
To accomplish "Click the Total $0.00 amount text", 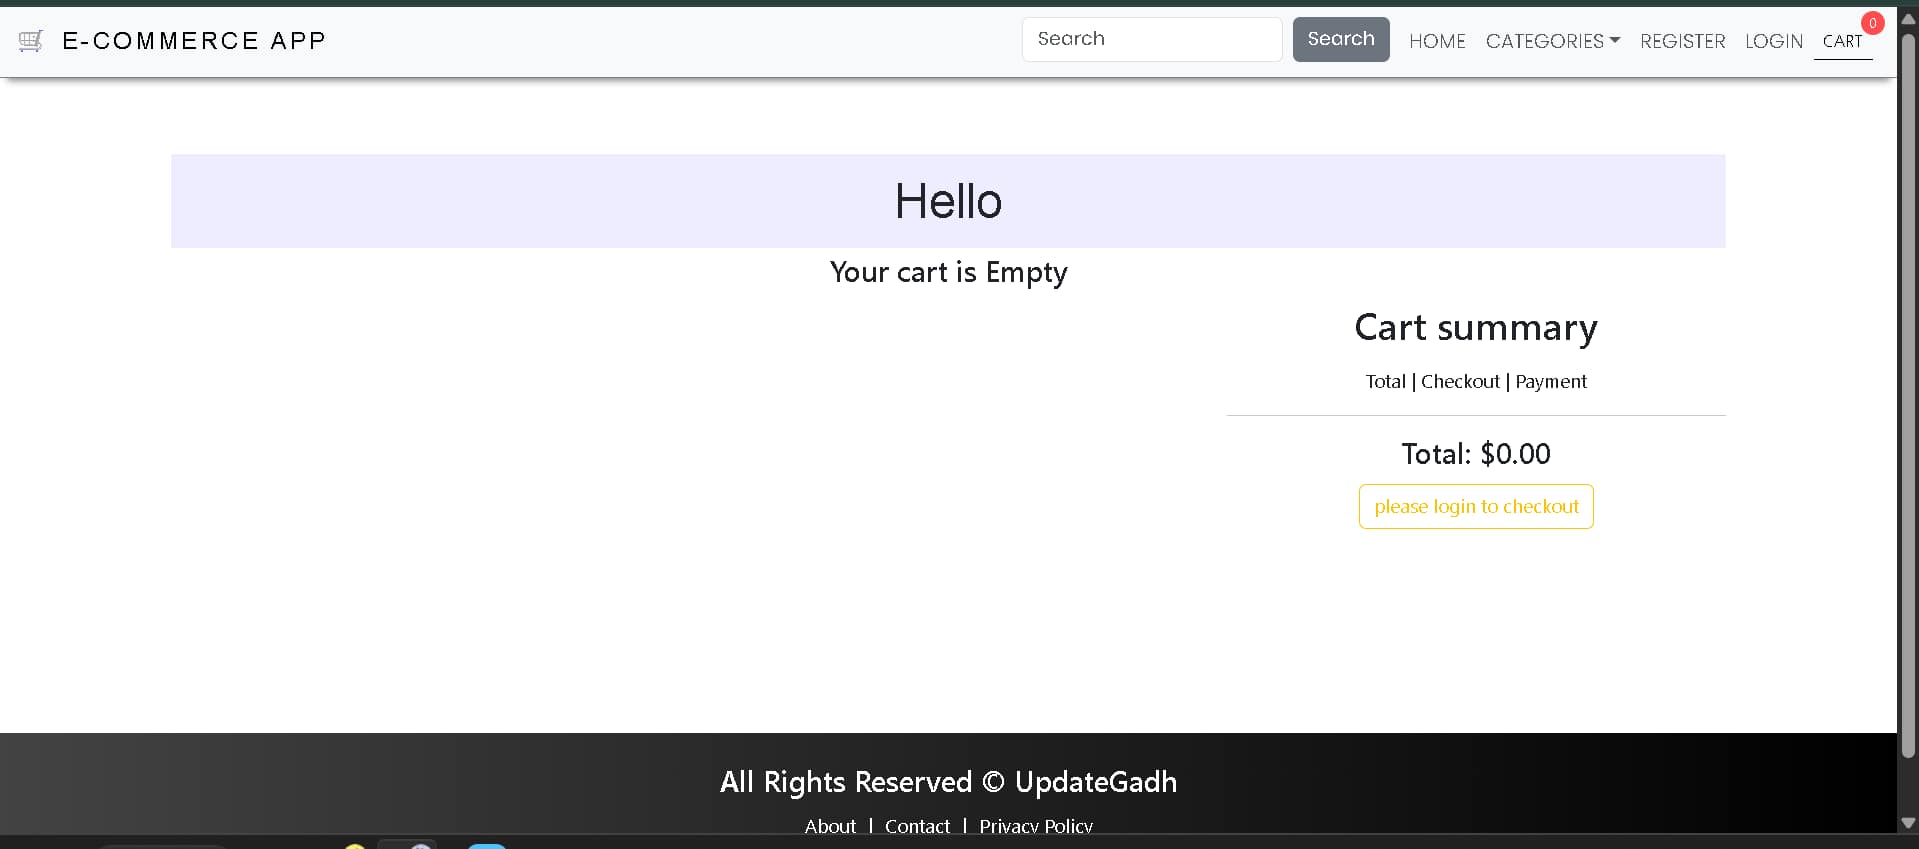I will click(1475, 454).
